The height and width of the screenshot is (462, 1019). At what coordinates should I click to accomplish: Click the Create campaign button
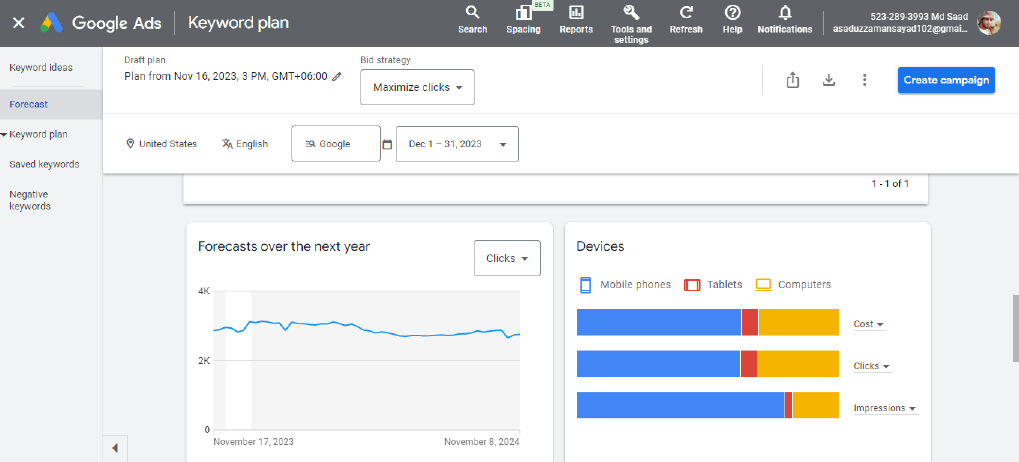[946, 81]
